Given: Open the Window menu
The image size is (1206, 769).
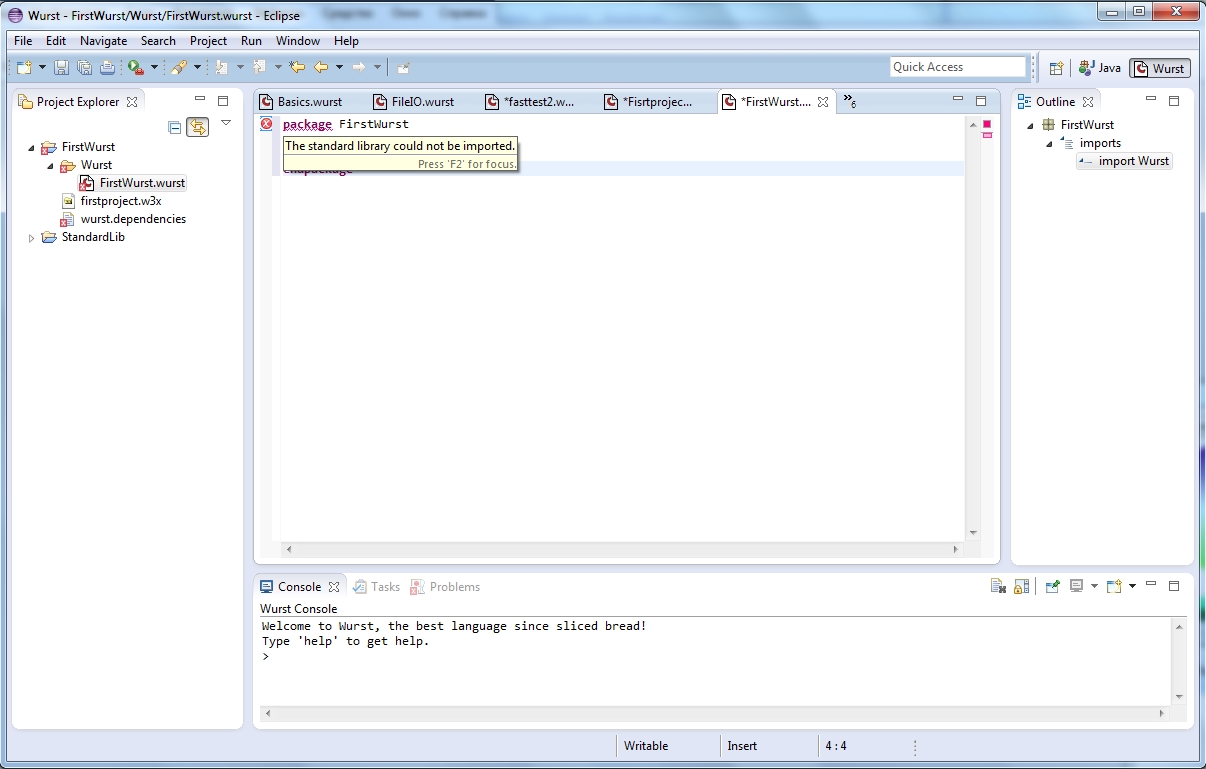Looking at the screenshot, I should [x=298, y=41].
